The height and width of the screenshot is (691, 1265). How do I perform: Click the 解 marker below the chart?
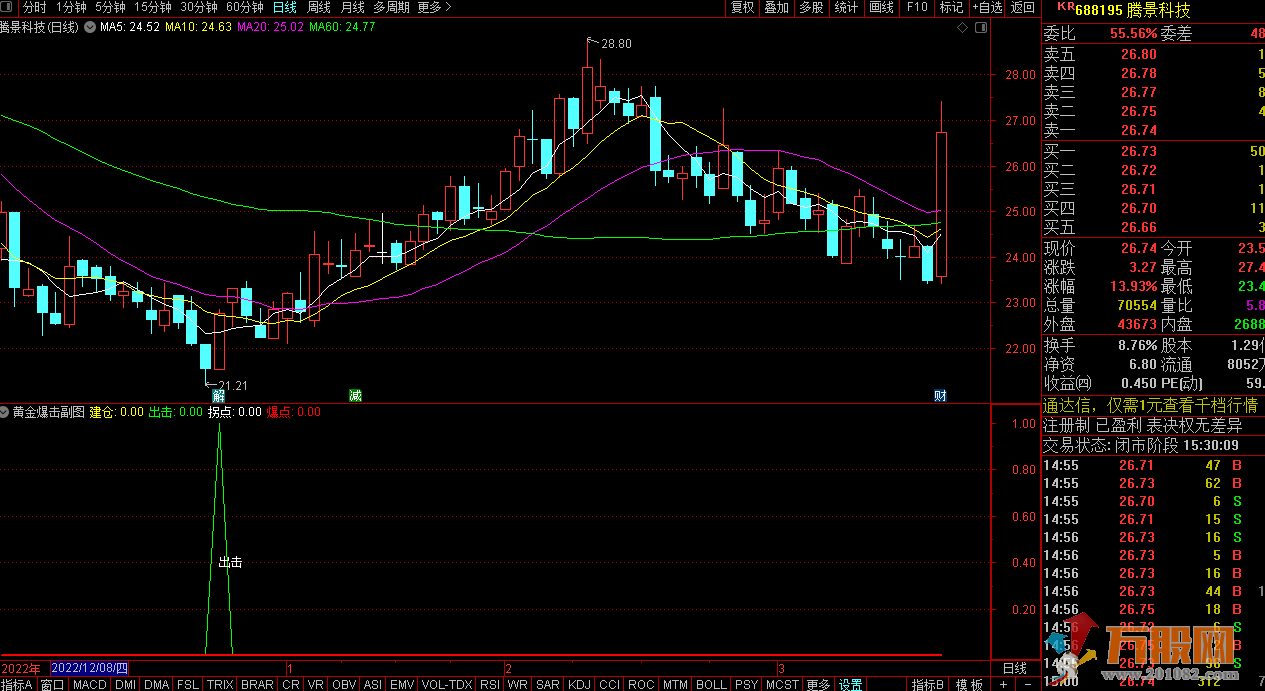tap(218, 396)
